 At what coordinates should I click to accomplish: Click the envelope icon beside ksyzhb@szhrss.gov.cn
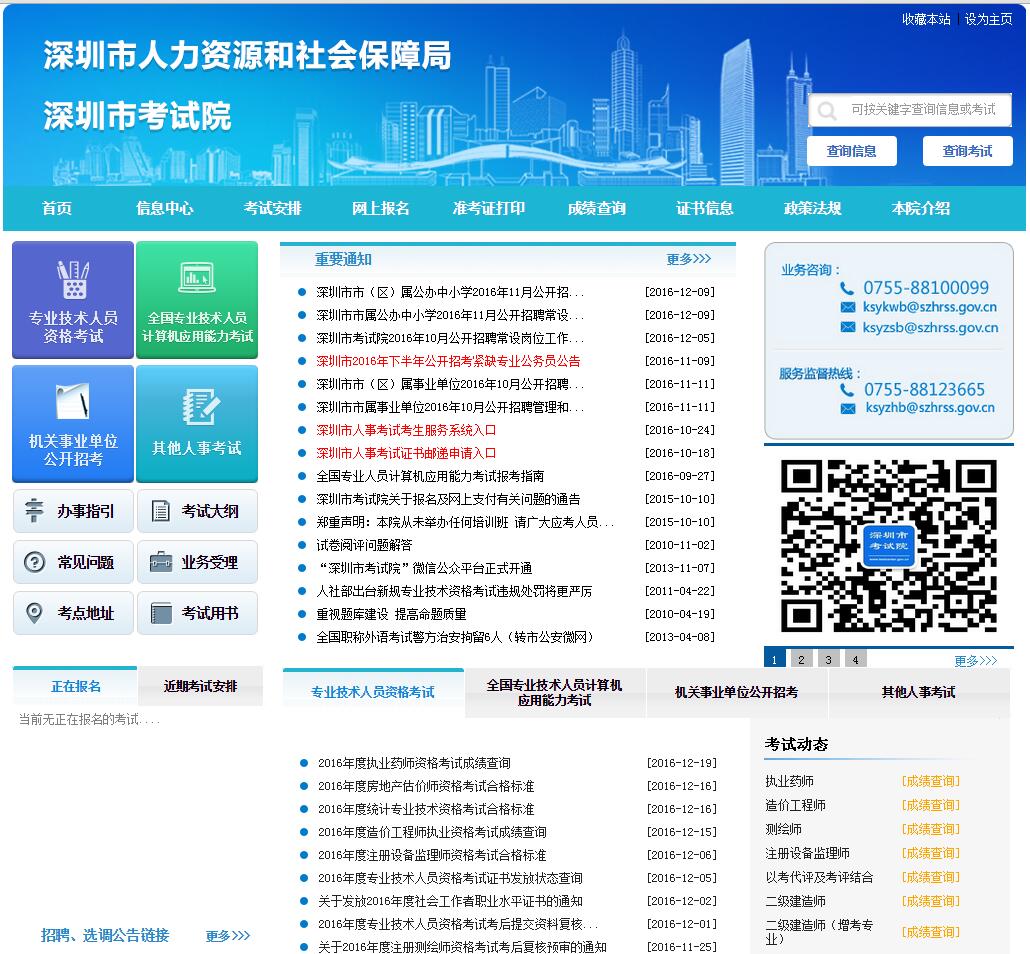point(848,409)
